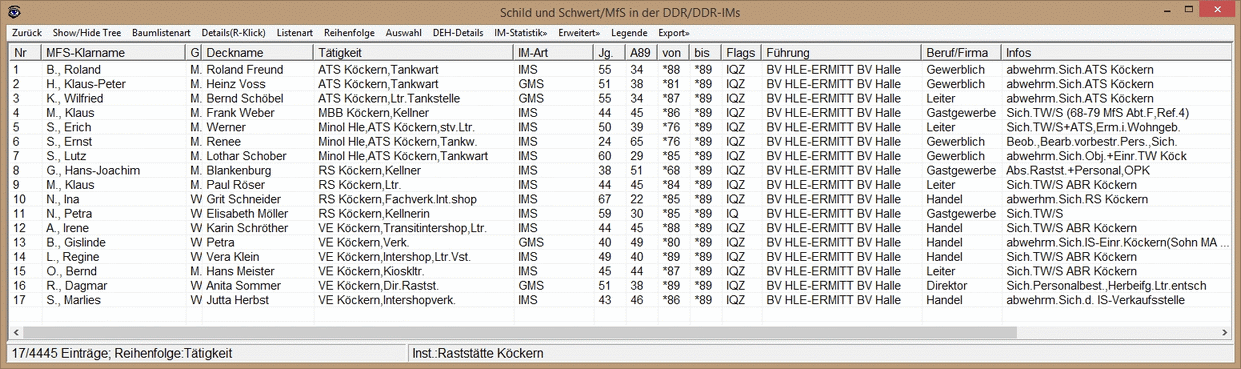Click status text Inst.:Raststätte Köckern

477,353
